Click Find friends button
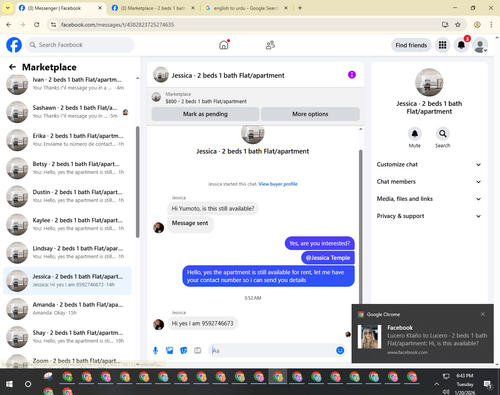This screenshot has height=395, width=500. (x=411, y=45)
